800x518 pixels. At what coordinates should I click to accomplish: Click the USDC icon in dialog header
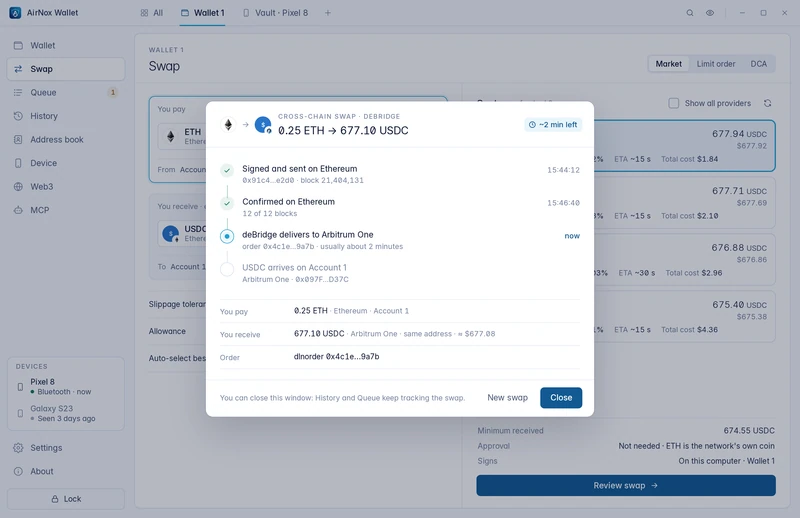tap(263, 125)
